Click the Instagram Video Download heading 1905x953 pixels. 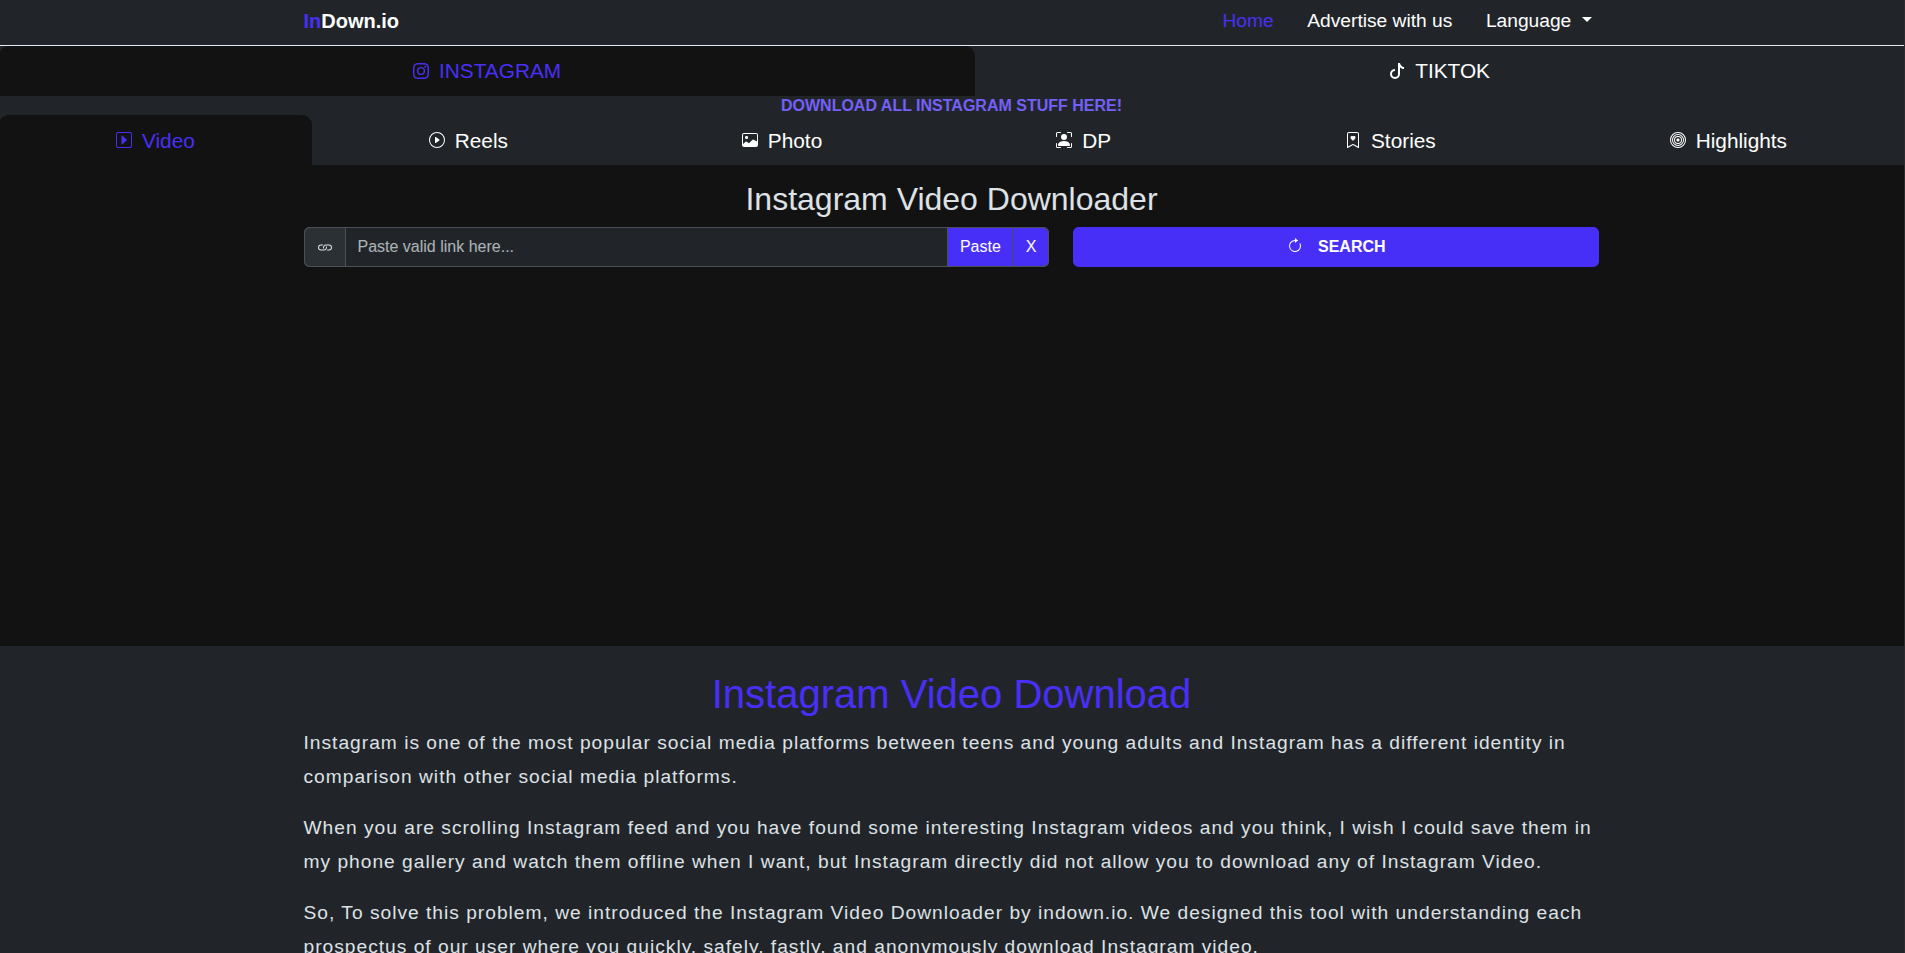(x=951, y=694)
